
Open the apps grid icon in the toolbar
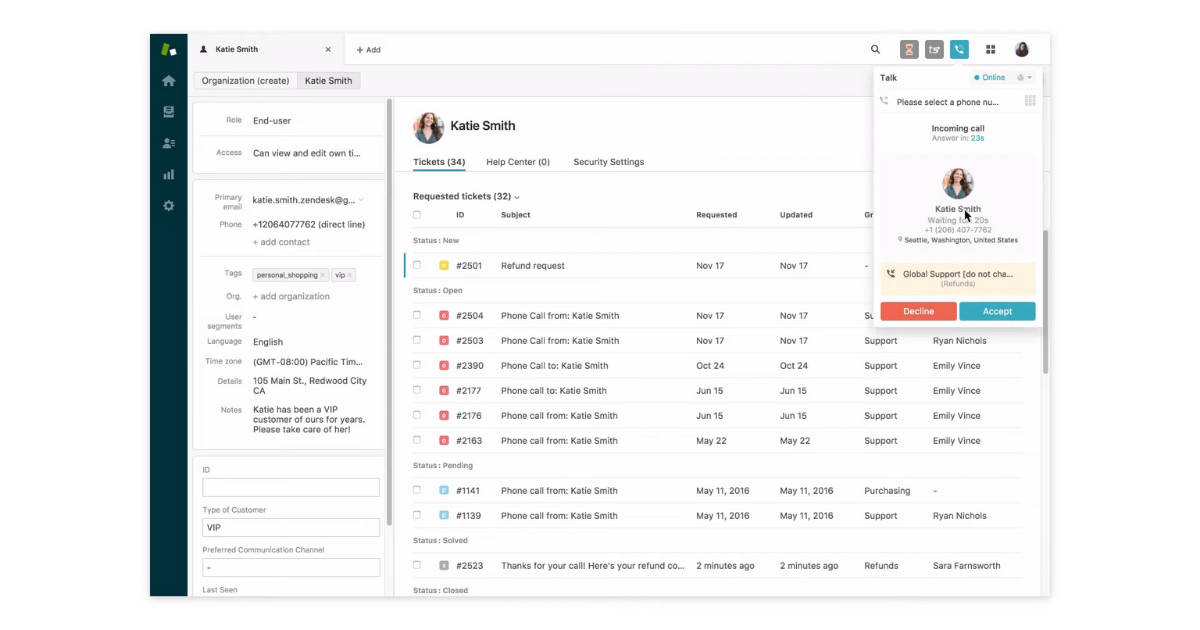991,48
